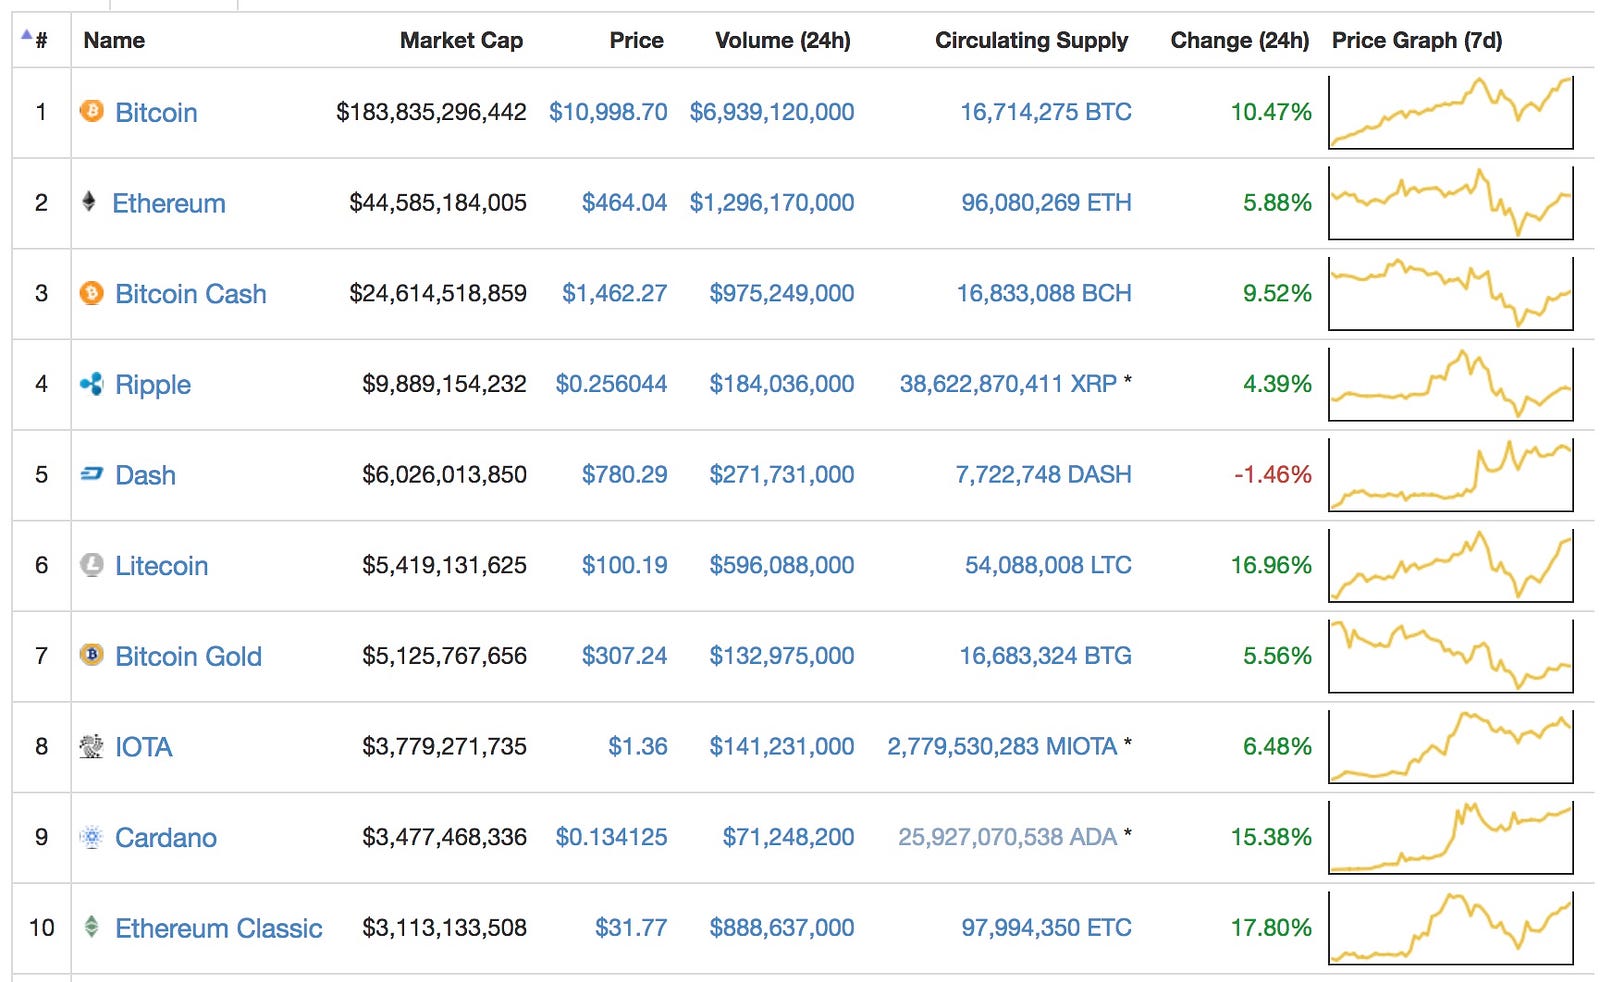
Task: Open Bitcoin Cash 7-day price graph
Action: click(x=1451, y=294)
